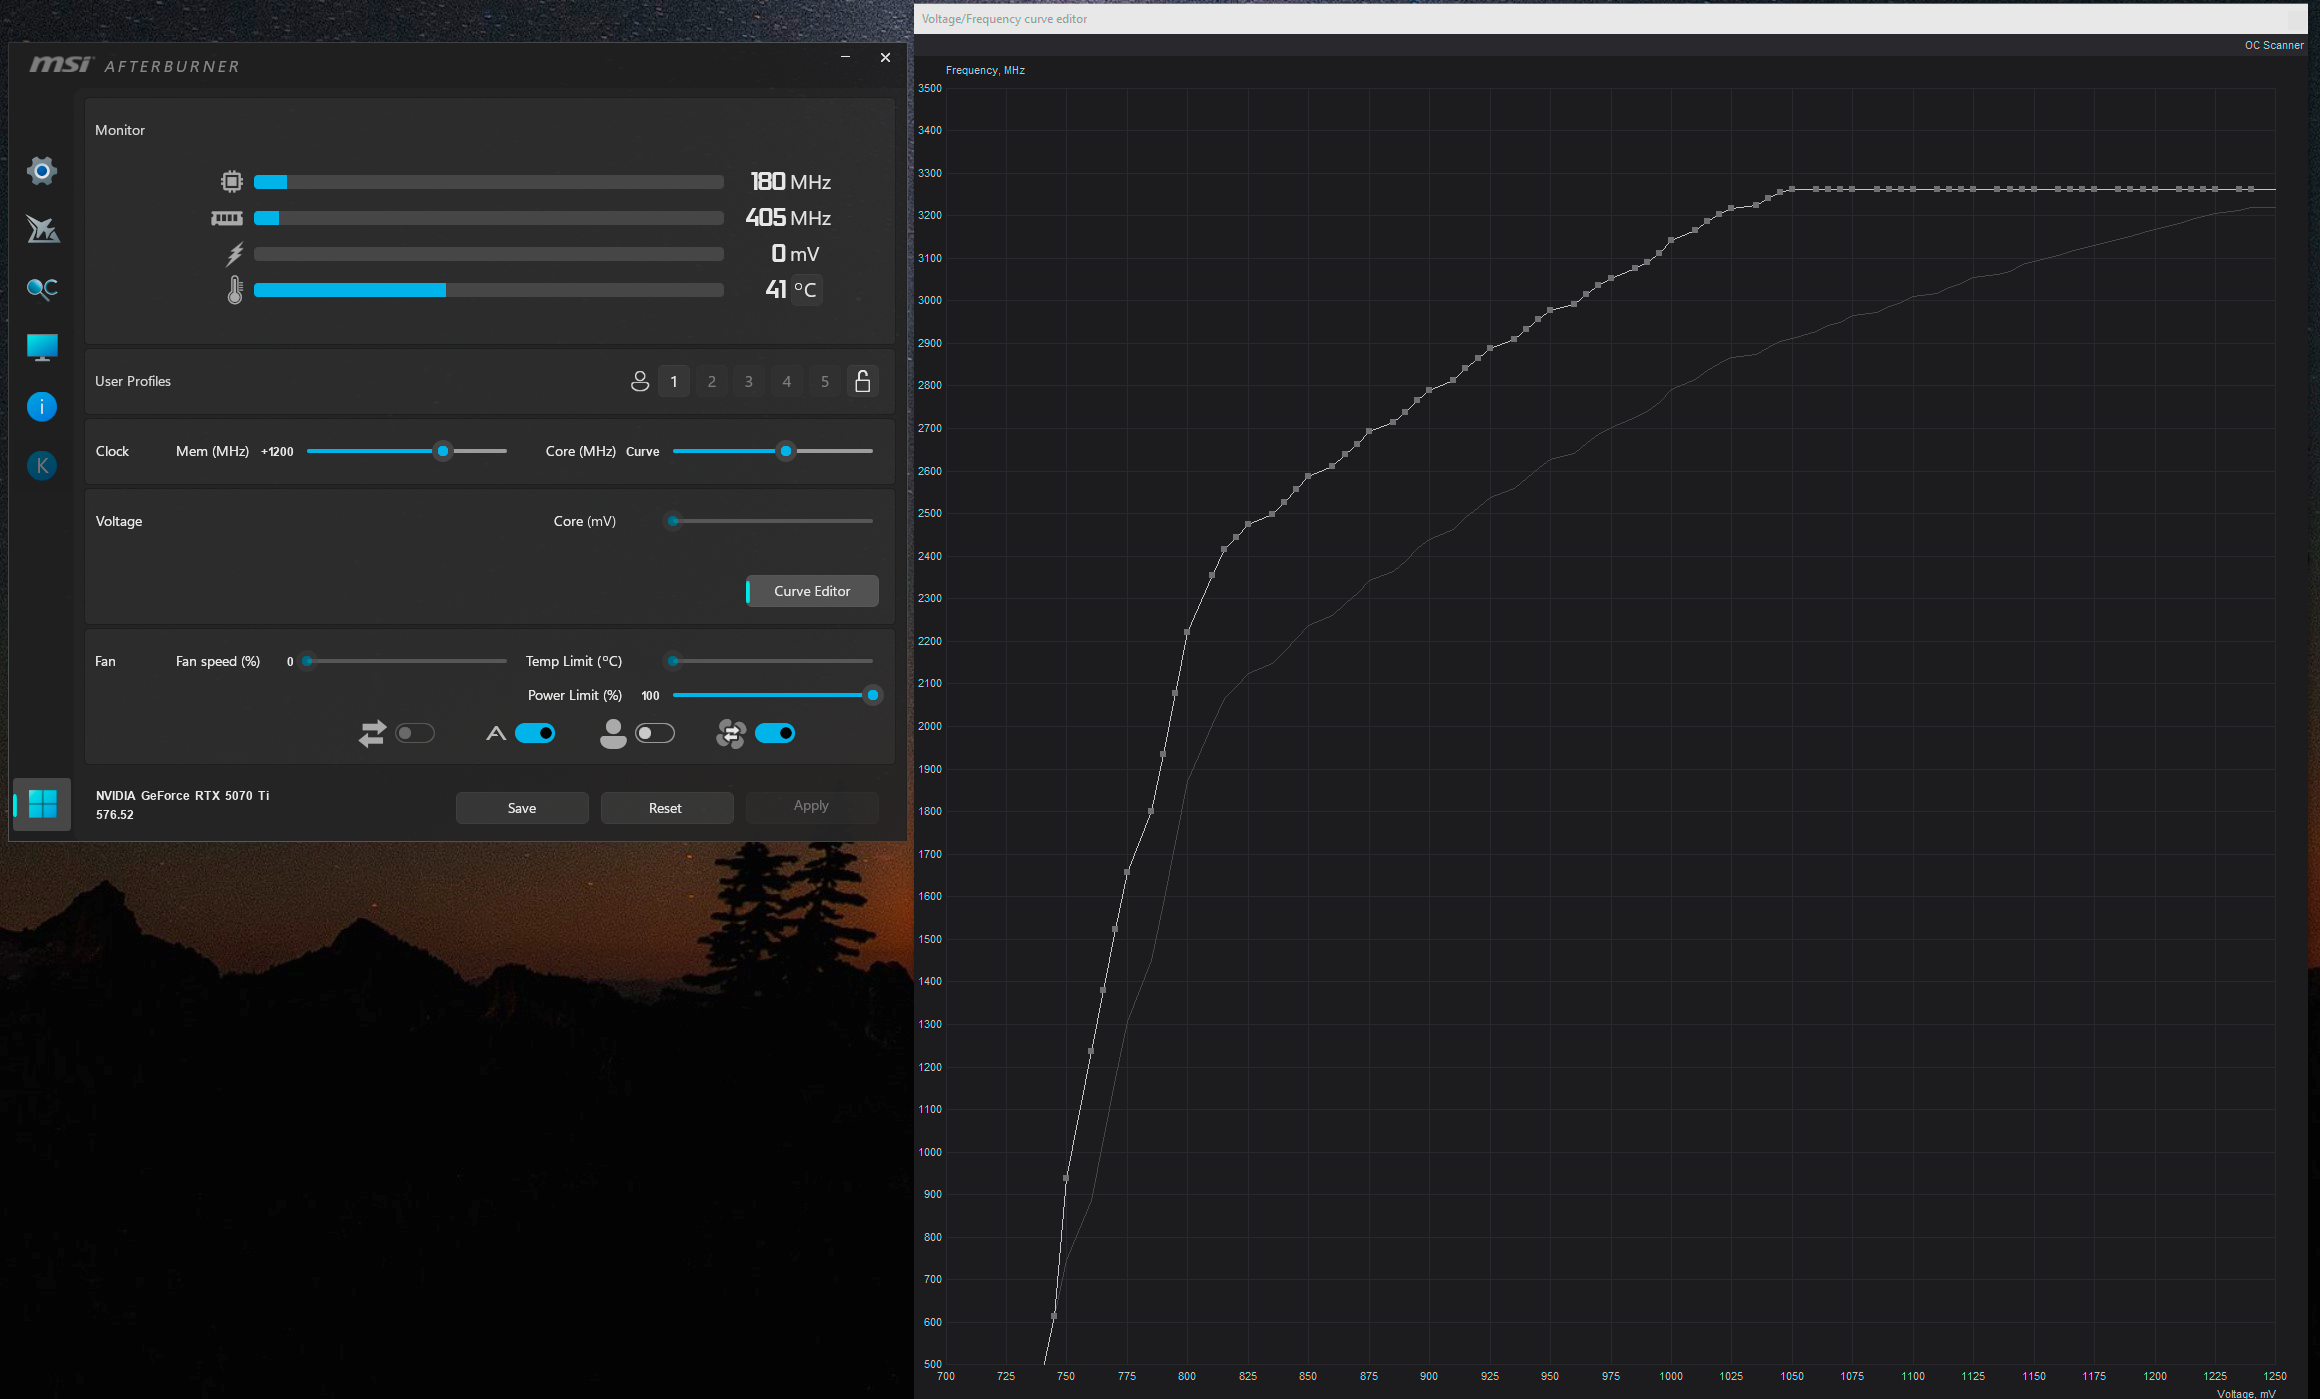Click the '405 MHz' memory clock reading
This screenshot has width=2320, height=1399.
point(788,217)
